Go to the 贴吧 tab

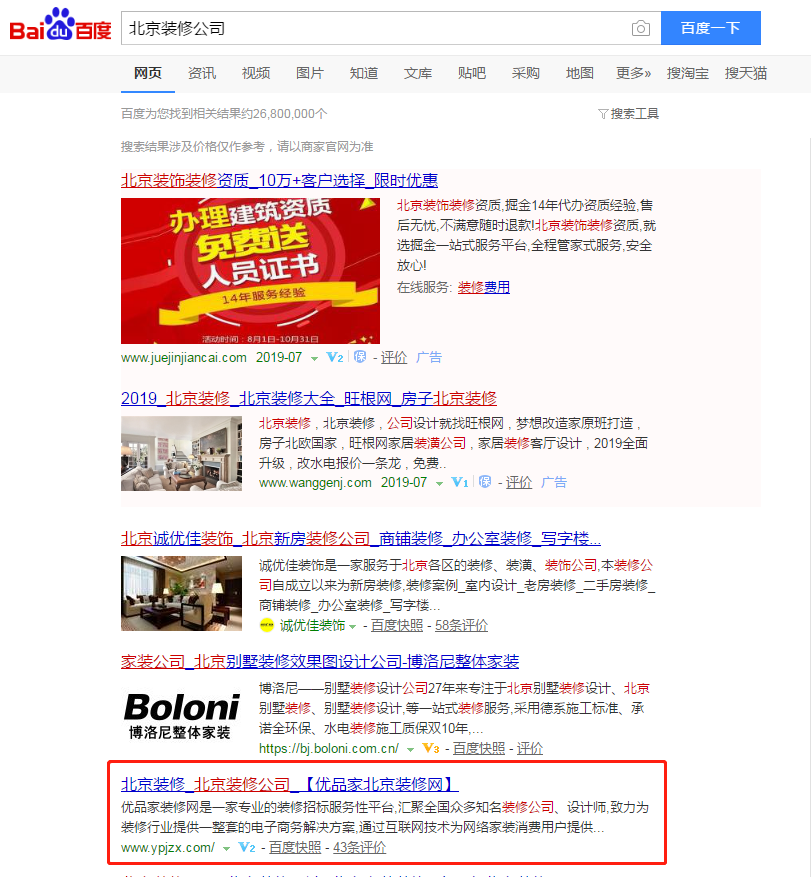[471, 73]
